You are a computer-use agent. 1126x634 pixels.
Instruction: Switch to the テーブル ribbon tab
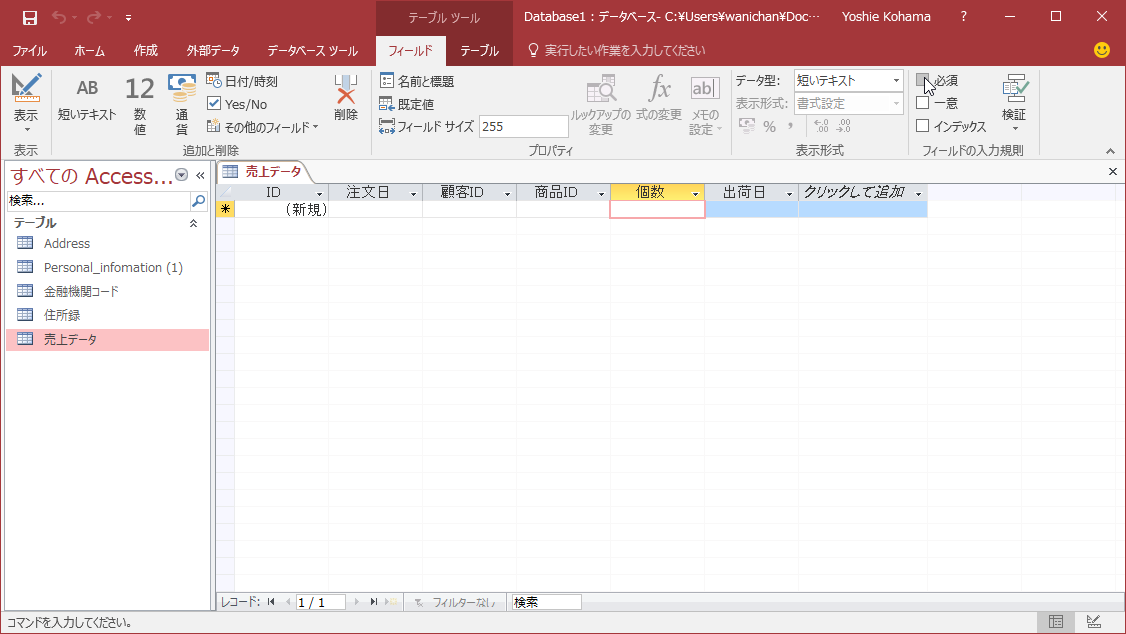479,50
